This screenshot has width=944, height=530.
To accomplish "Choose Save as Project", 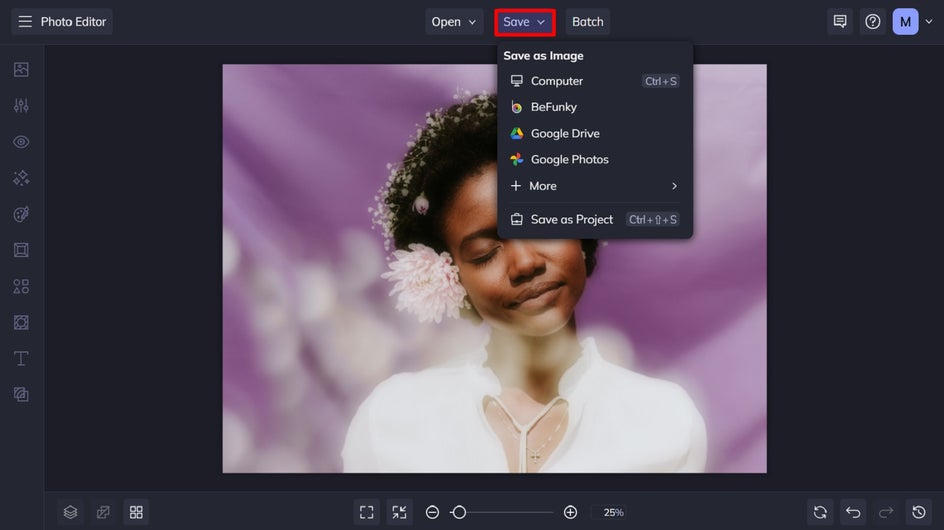I will [x=594, y=219].
